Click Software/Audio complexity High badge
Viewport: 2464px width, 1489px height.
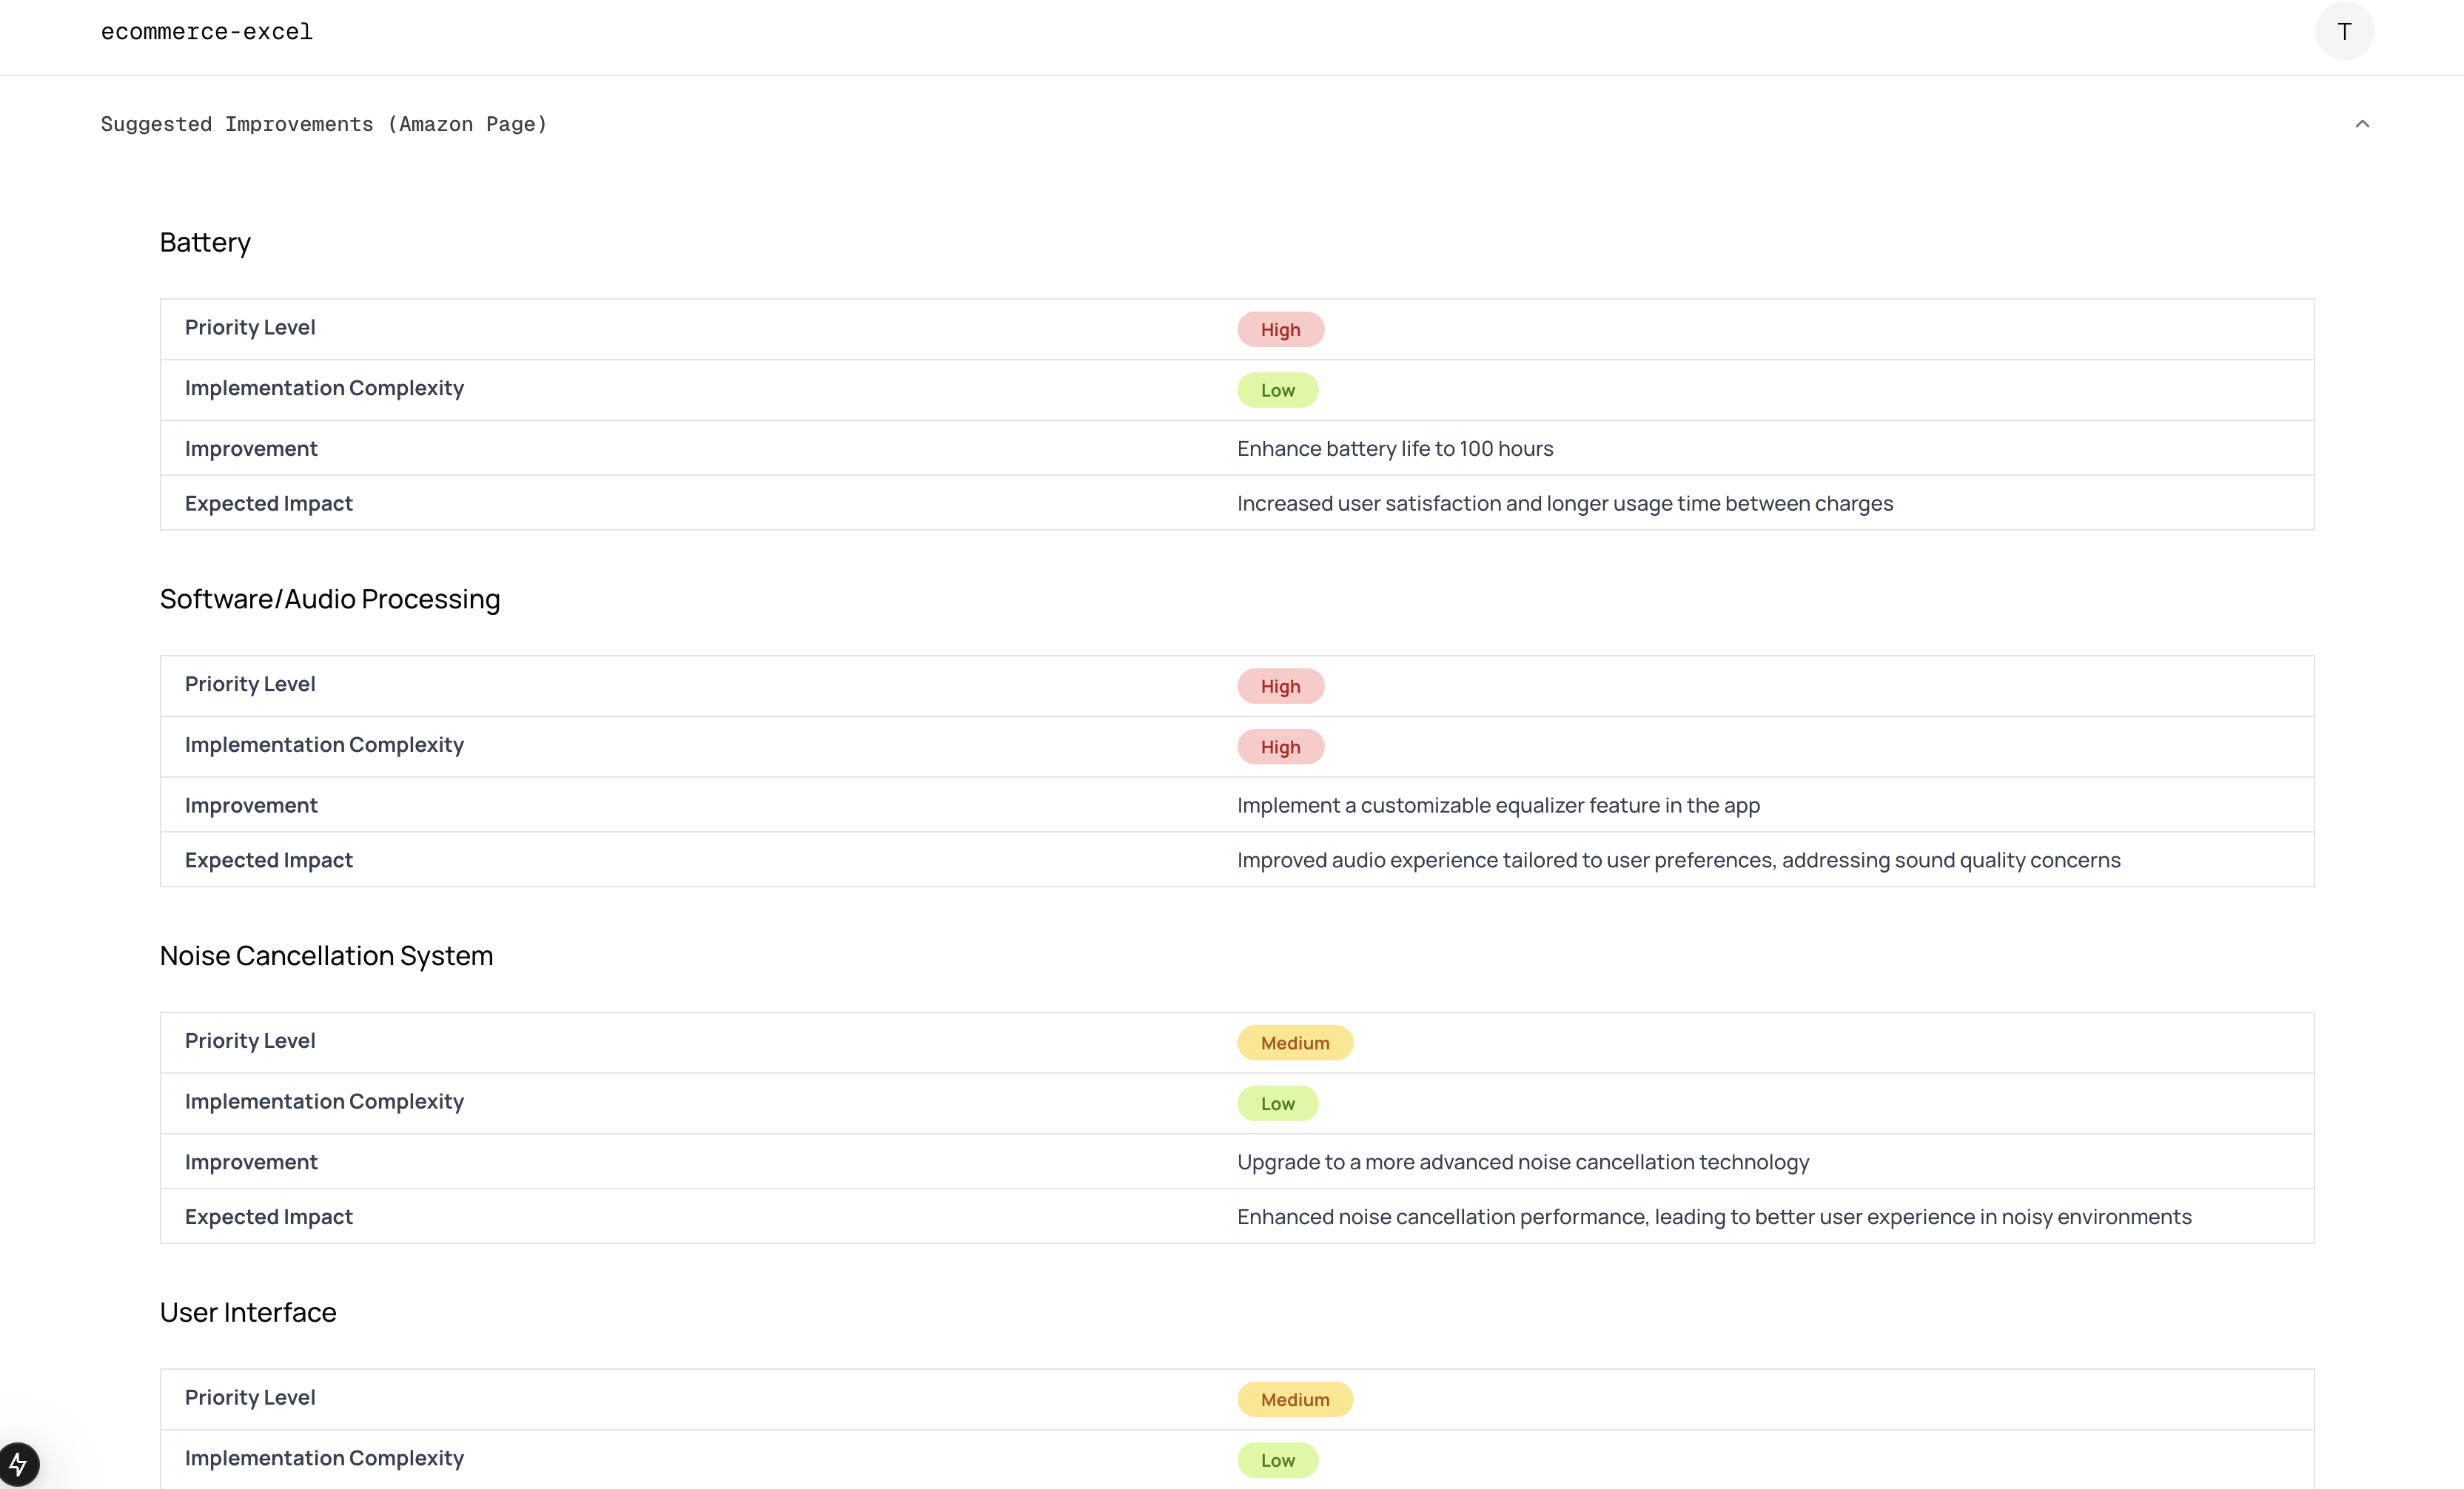pos(1280,747)
